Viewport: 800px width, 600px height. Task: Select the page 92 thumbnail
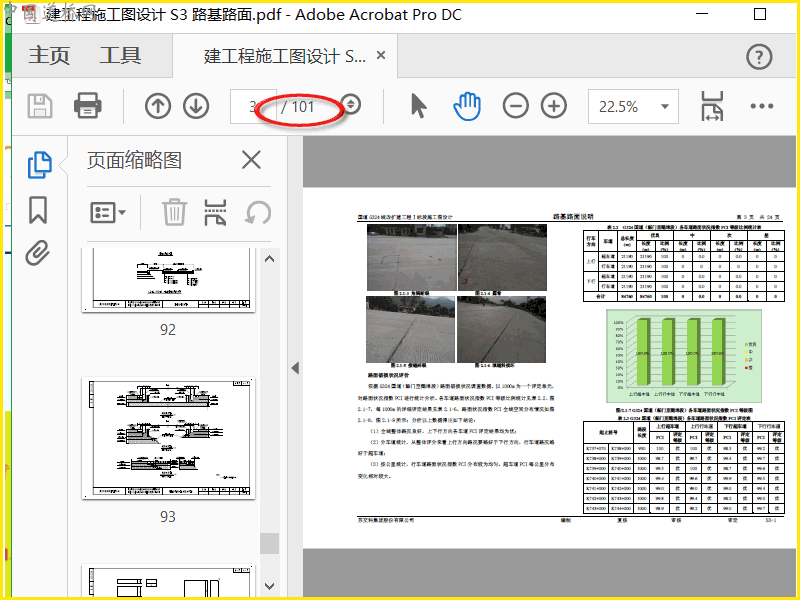[168, 280]
